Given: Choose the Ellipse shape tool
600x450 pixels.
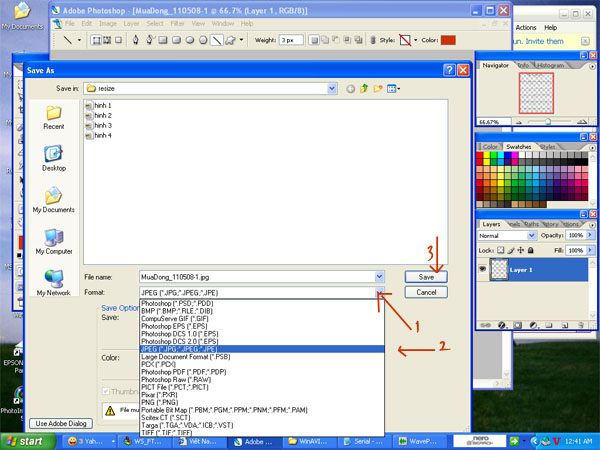Looking at the screenshot, I should (x=190, y=40).
